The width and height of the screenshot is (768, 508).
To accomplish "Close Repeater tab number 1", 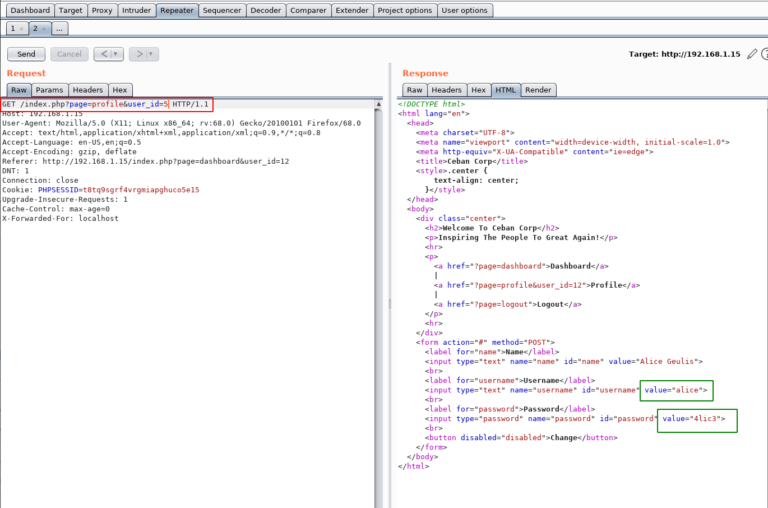I will 22,29.
